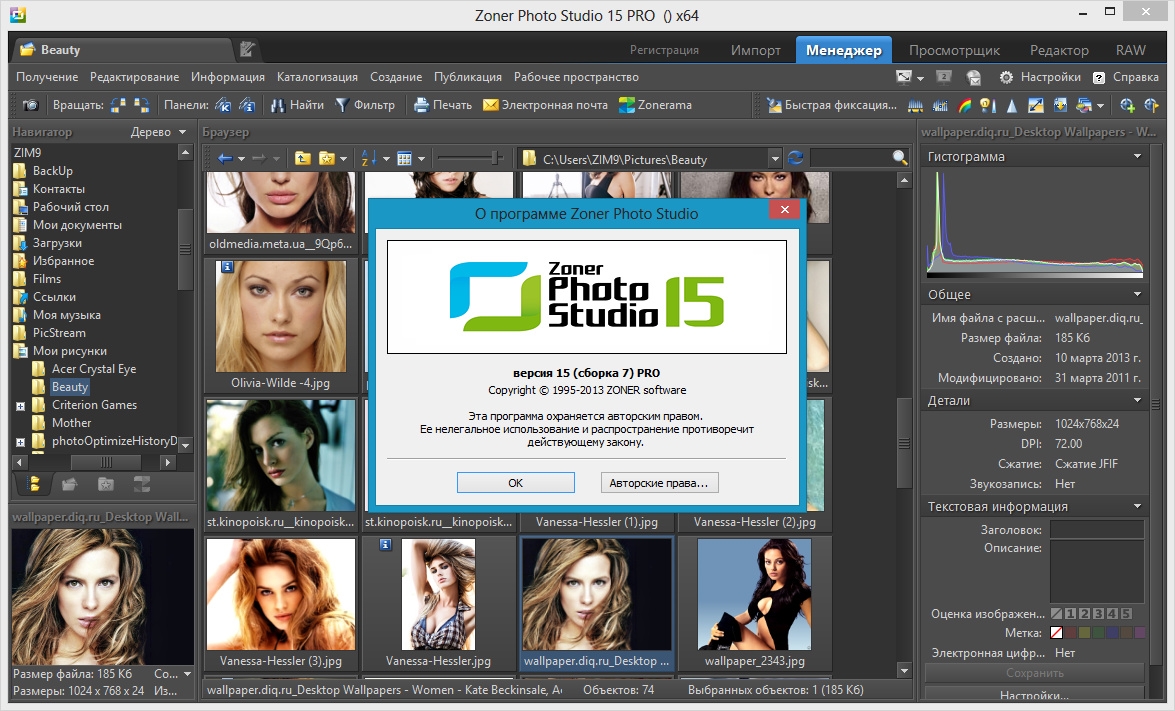Open Настройки settings with gear
The image size is (1175, 711).
click(x=1040, y=77)
